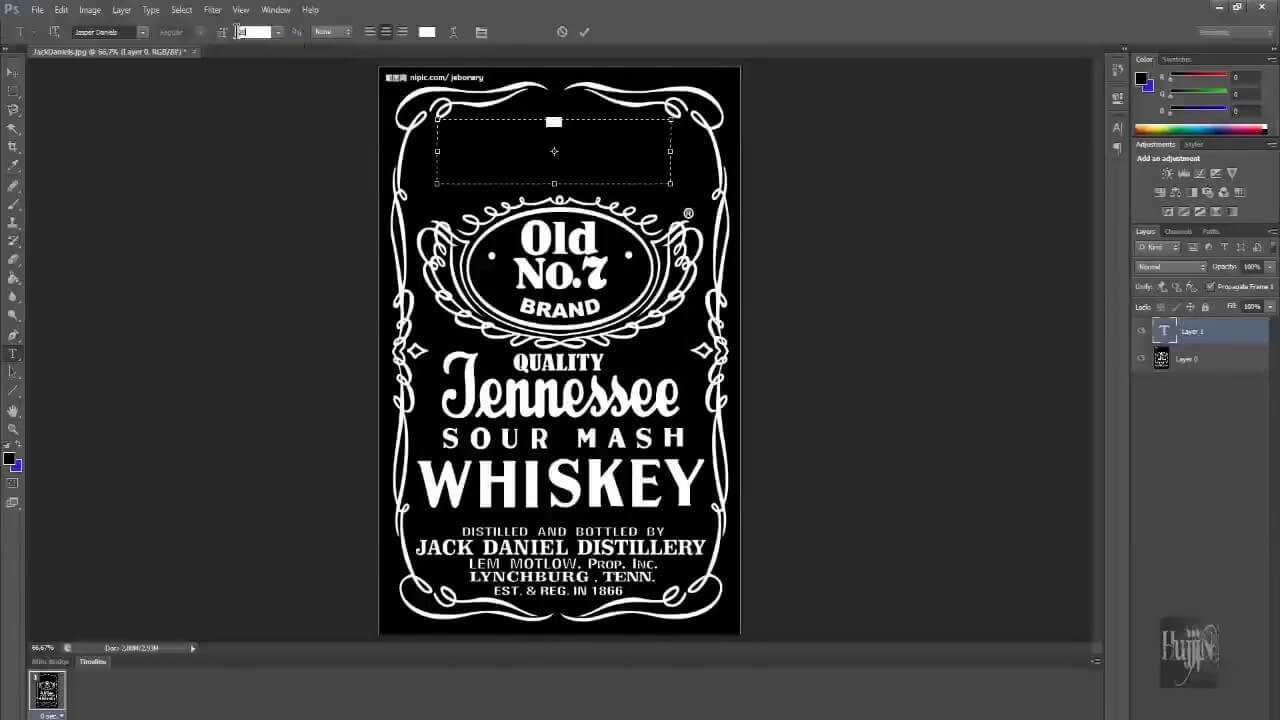Add a Levels adjustment
The height and width of the screenshot is (720, 1280).
1183,173
